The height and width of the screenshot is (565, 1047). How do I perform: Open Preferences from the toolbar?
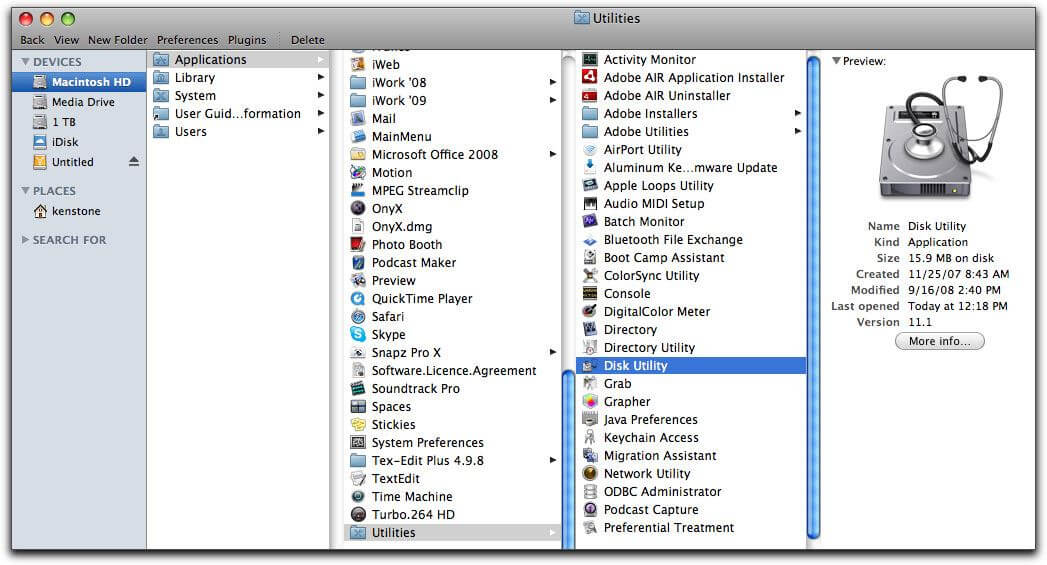[188, 40]
